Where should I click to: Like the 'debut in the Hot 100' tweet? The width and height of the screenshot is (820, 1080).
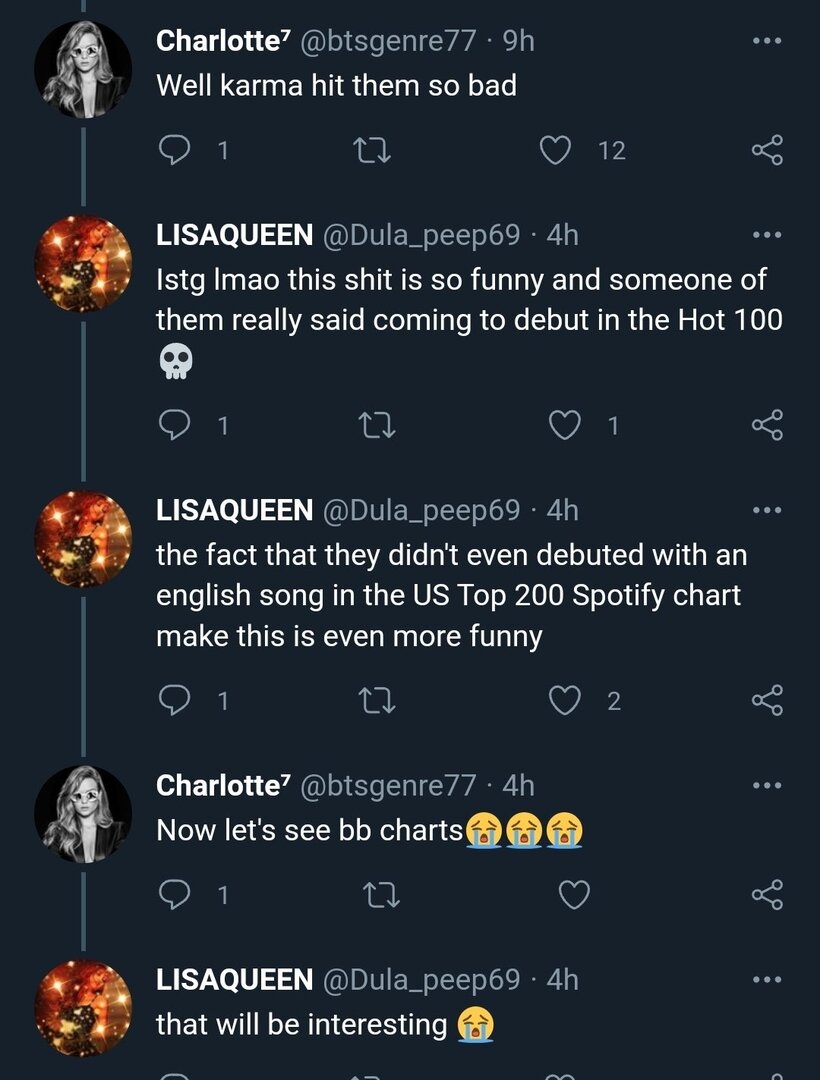[565, 425]
